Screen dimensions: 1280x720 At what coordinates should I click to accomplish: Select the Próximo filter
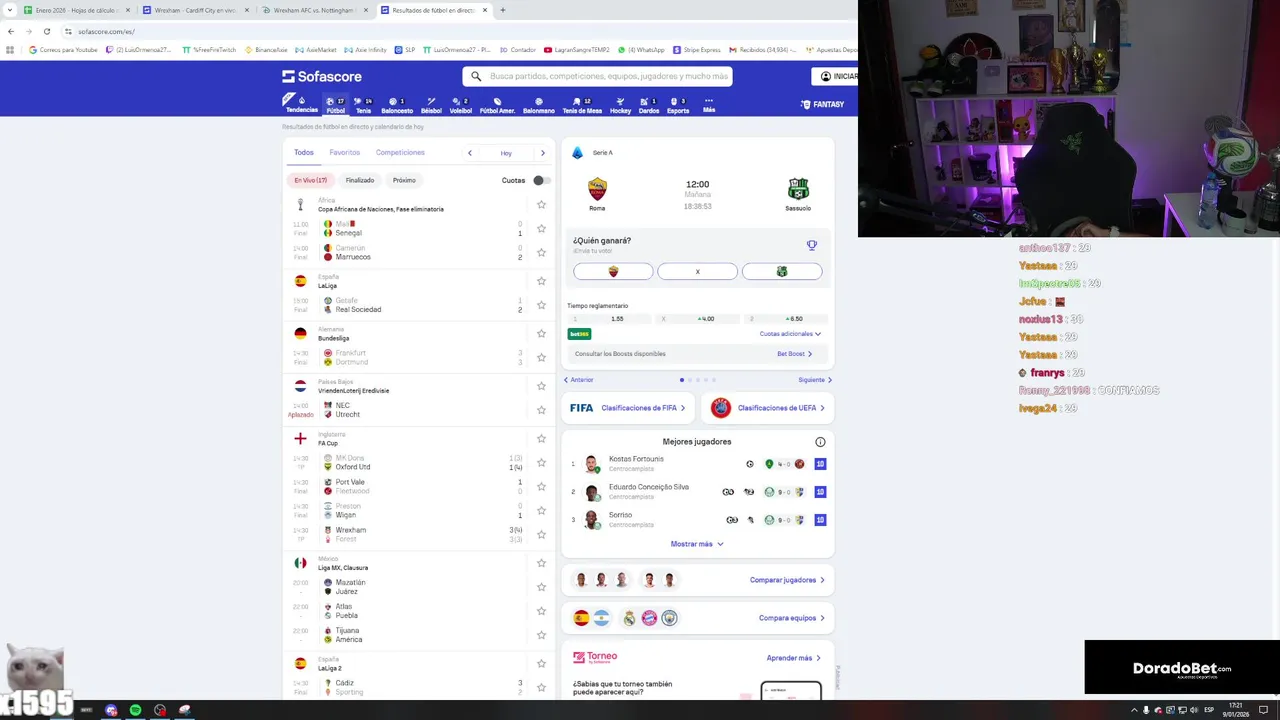(x=404, y=180)
